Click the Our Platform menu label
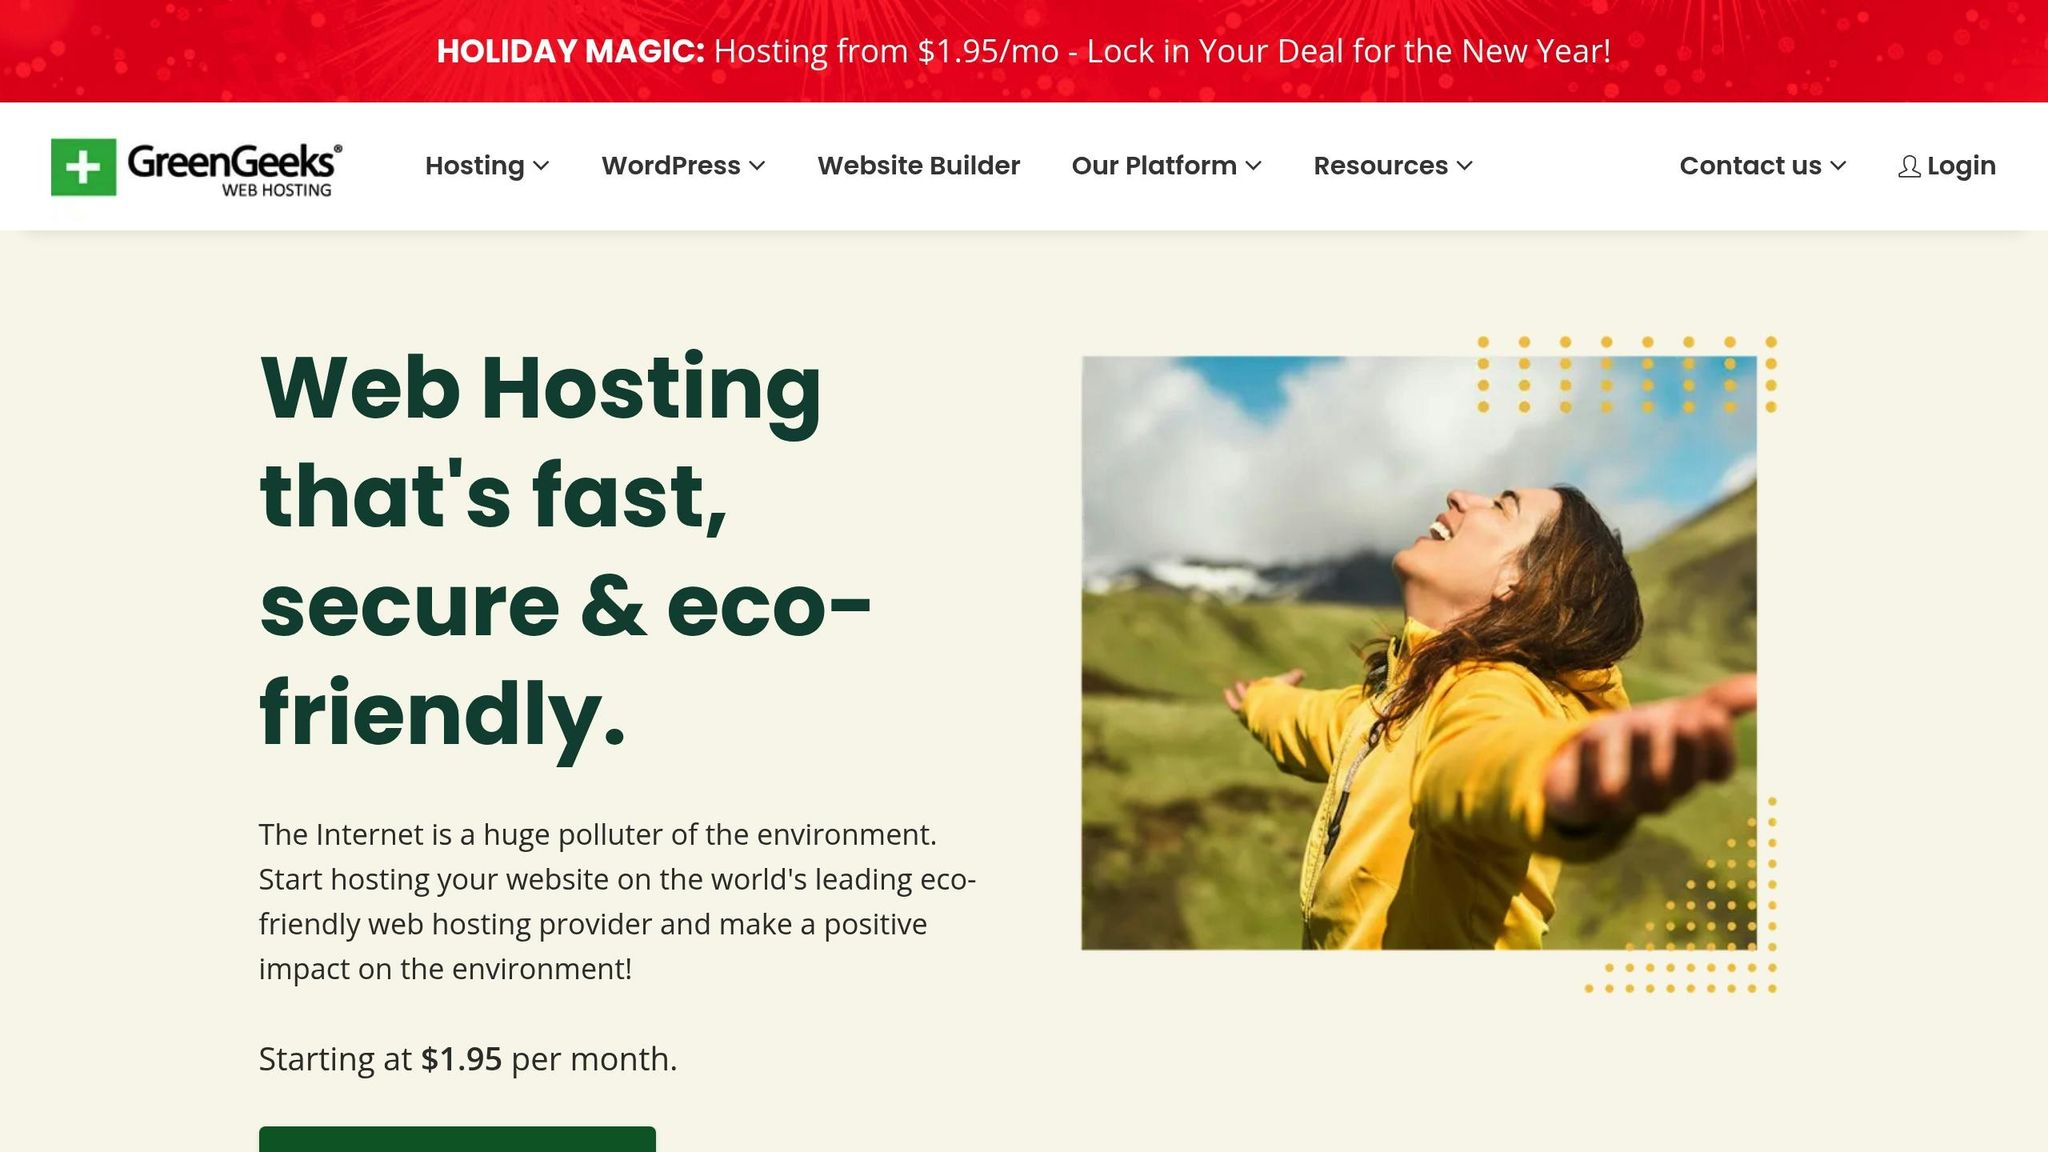This screenshot has height=1152, width=2048. [1154, 166]
